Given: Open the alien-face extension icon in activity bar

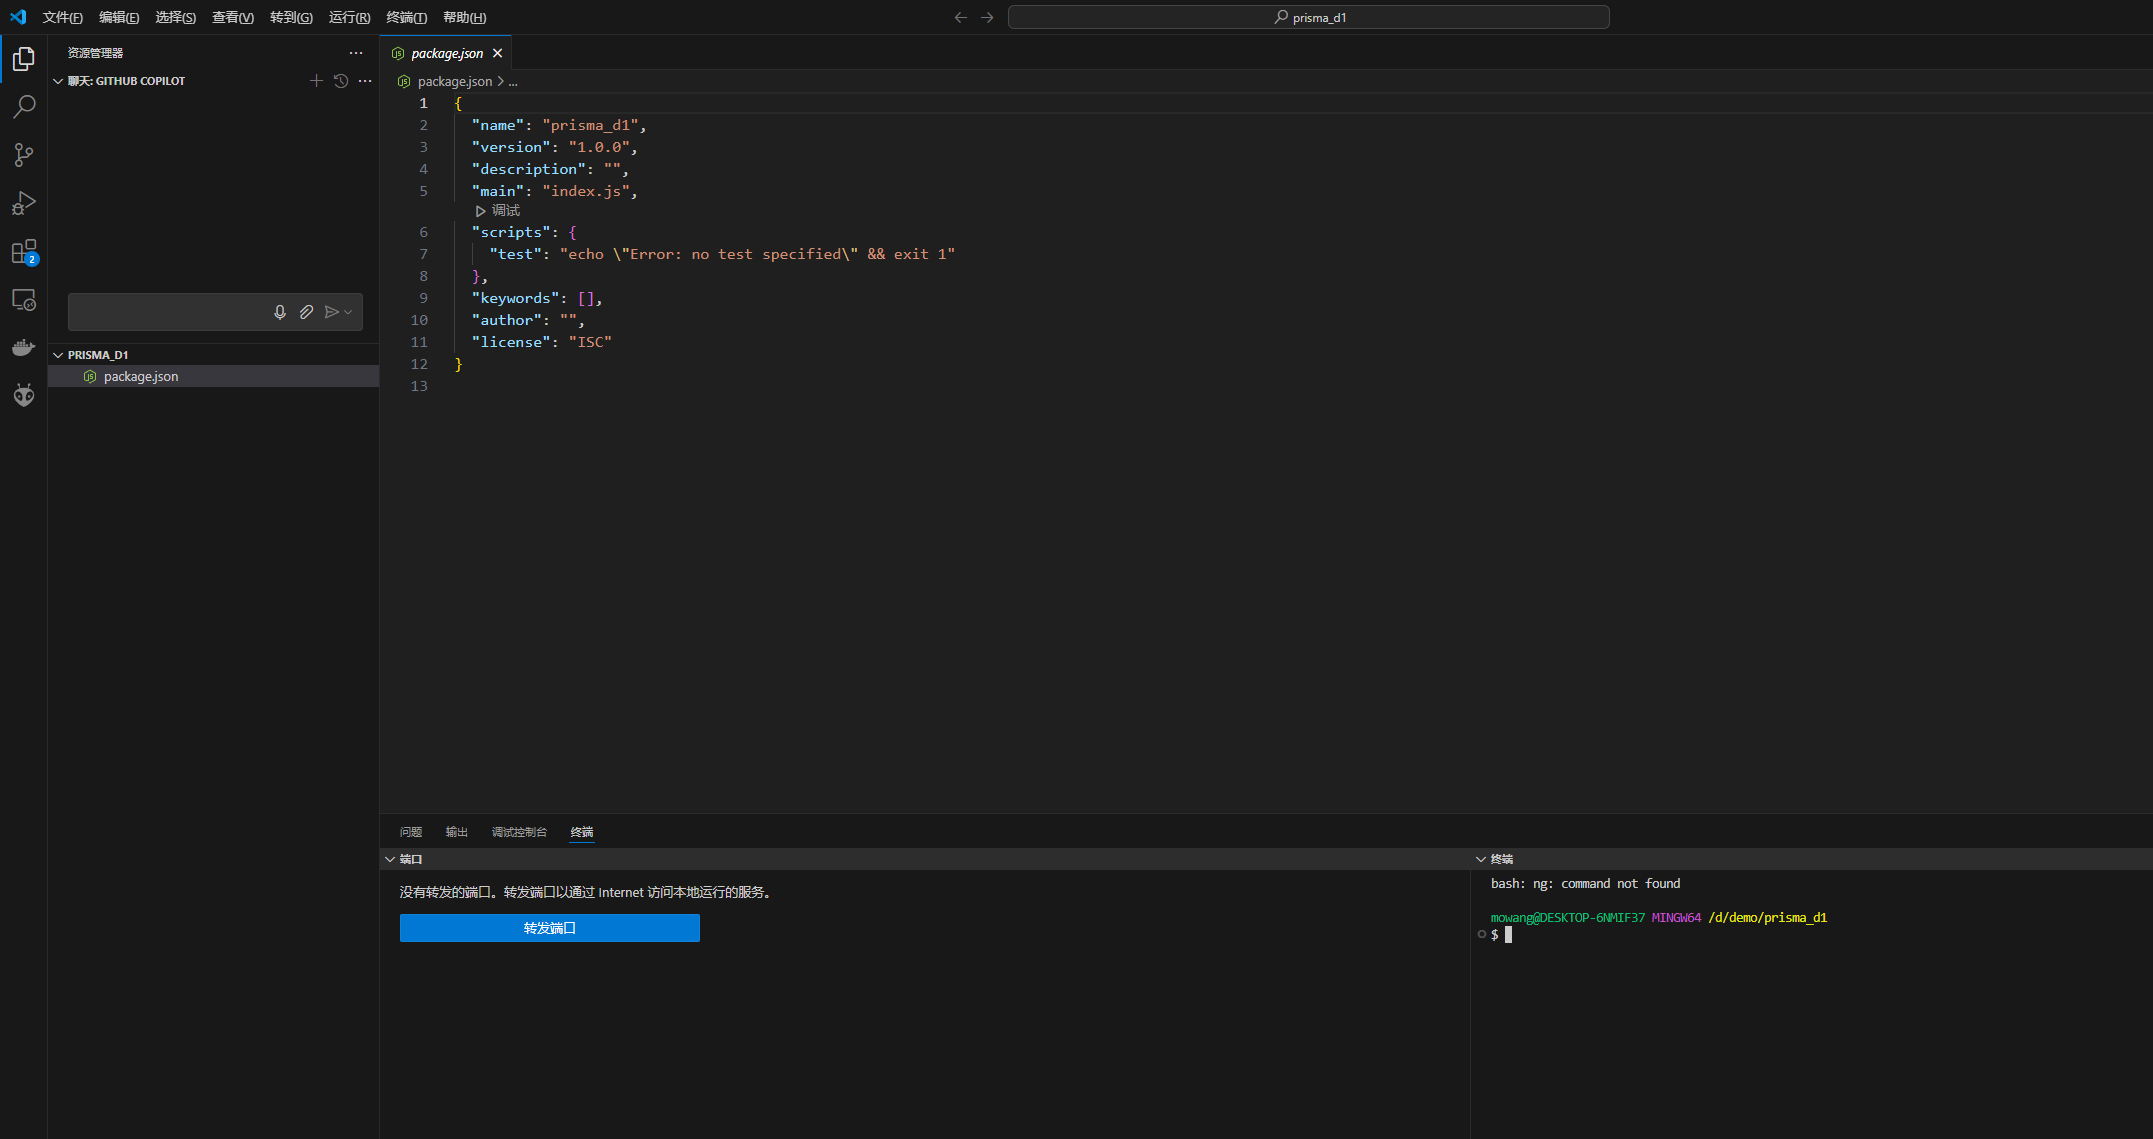Looking at the screenshot, I should [24, 395].
